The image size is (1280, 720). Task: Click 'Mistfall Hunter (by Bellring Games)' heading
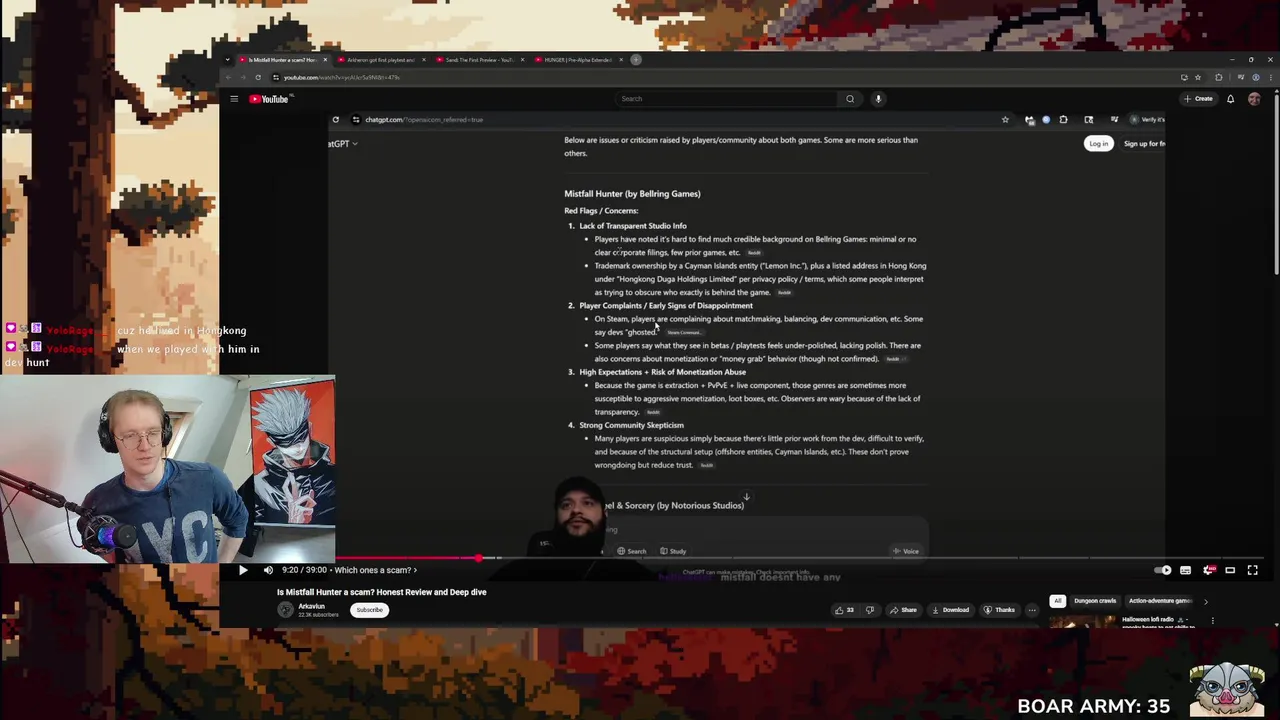click(x=632, y=194)
